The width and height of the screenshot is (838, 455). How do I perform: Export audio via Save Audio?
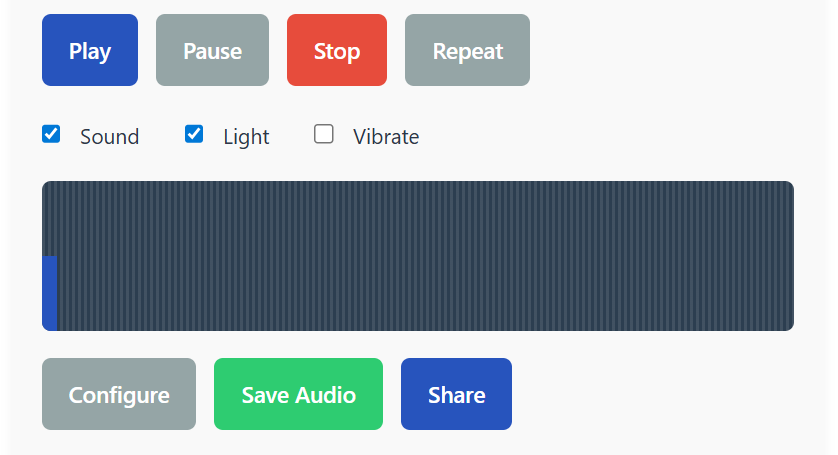tap(298, 394)
